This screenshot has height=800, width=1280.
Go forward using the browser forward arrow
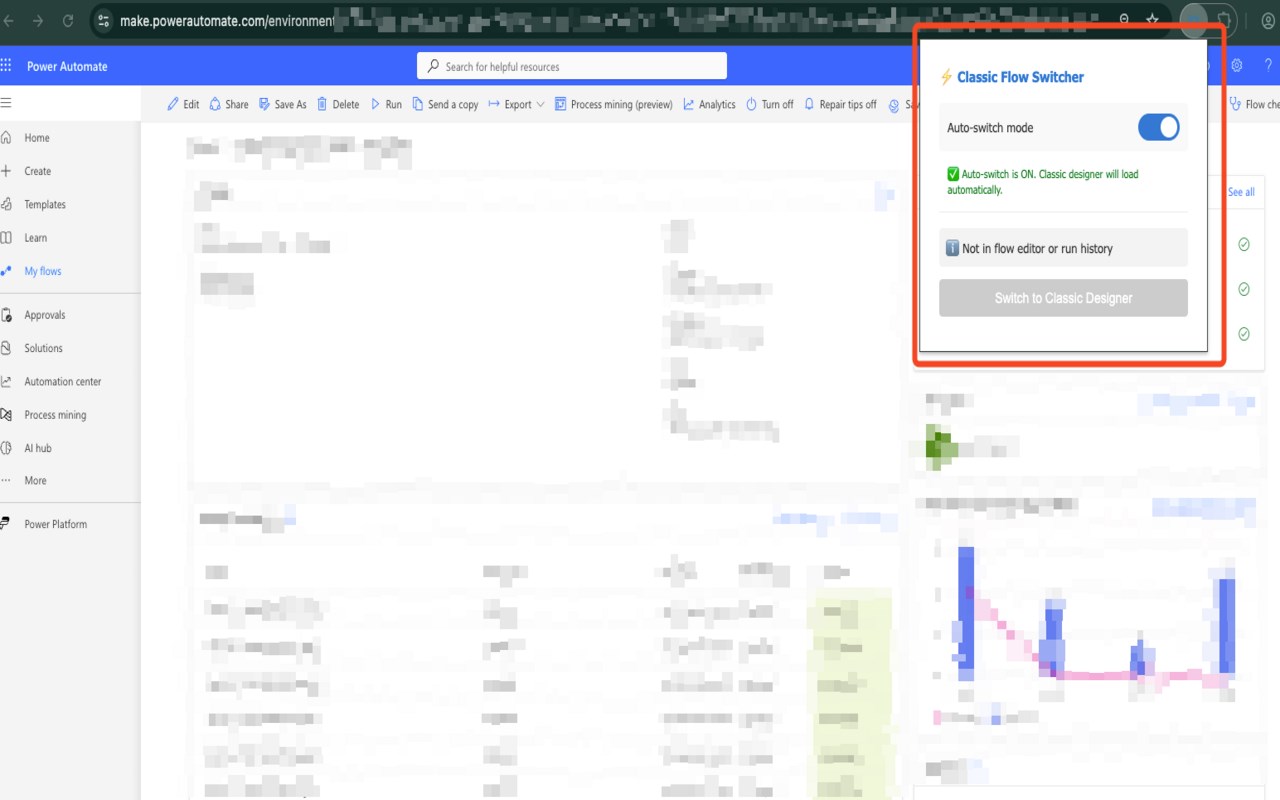click(x=38, y=20)
